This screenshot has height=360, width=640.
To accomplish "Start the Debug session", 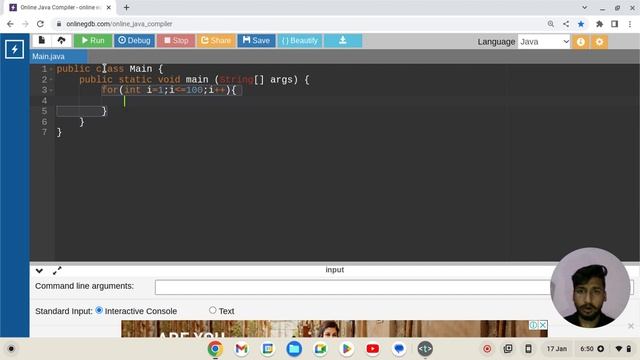I will click(x=134, y=40).
